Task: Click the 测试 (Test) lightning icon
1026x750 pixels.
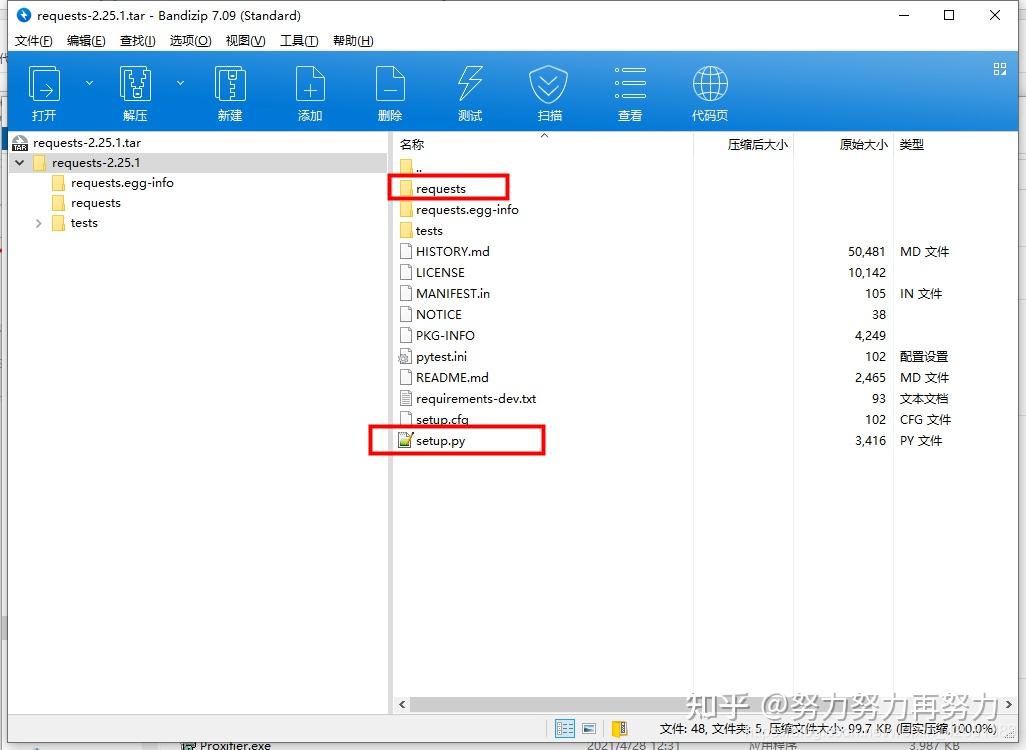Action: click(470, 84)
